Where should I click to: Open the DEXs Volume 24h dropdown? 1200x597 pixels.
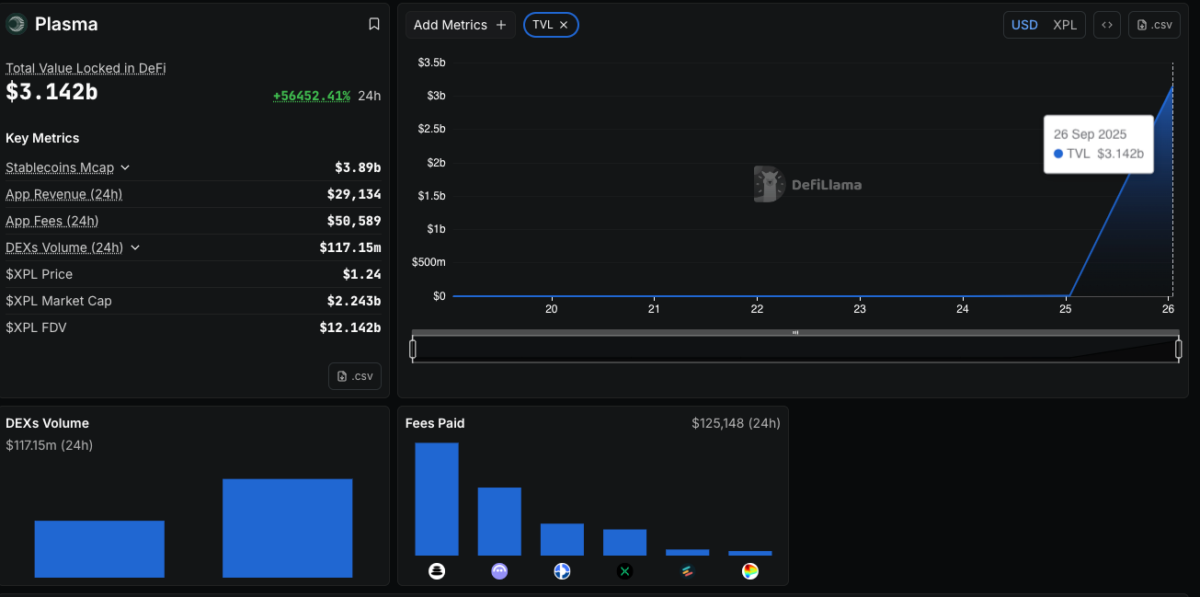136,247
